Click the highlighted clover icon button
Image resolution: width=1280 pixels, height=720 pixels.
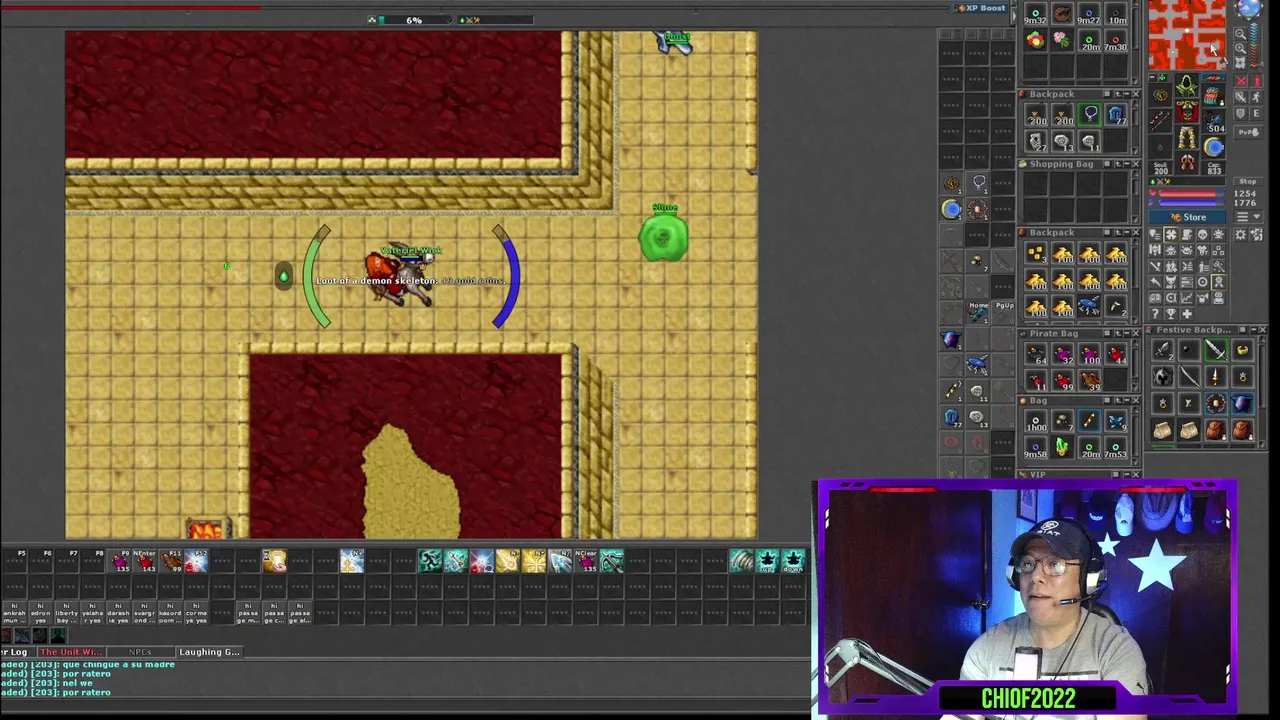point(1171,235)
